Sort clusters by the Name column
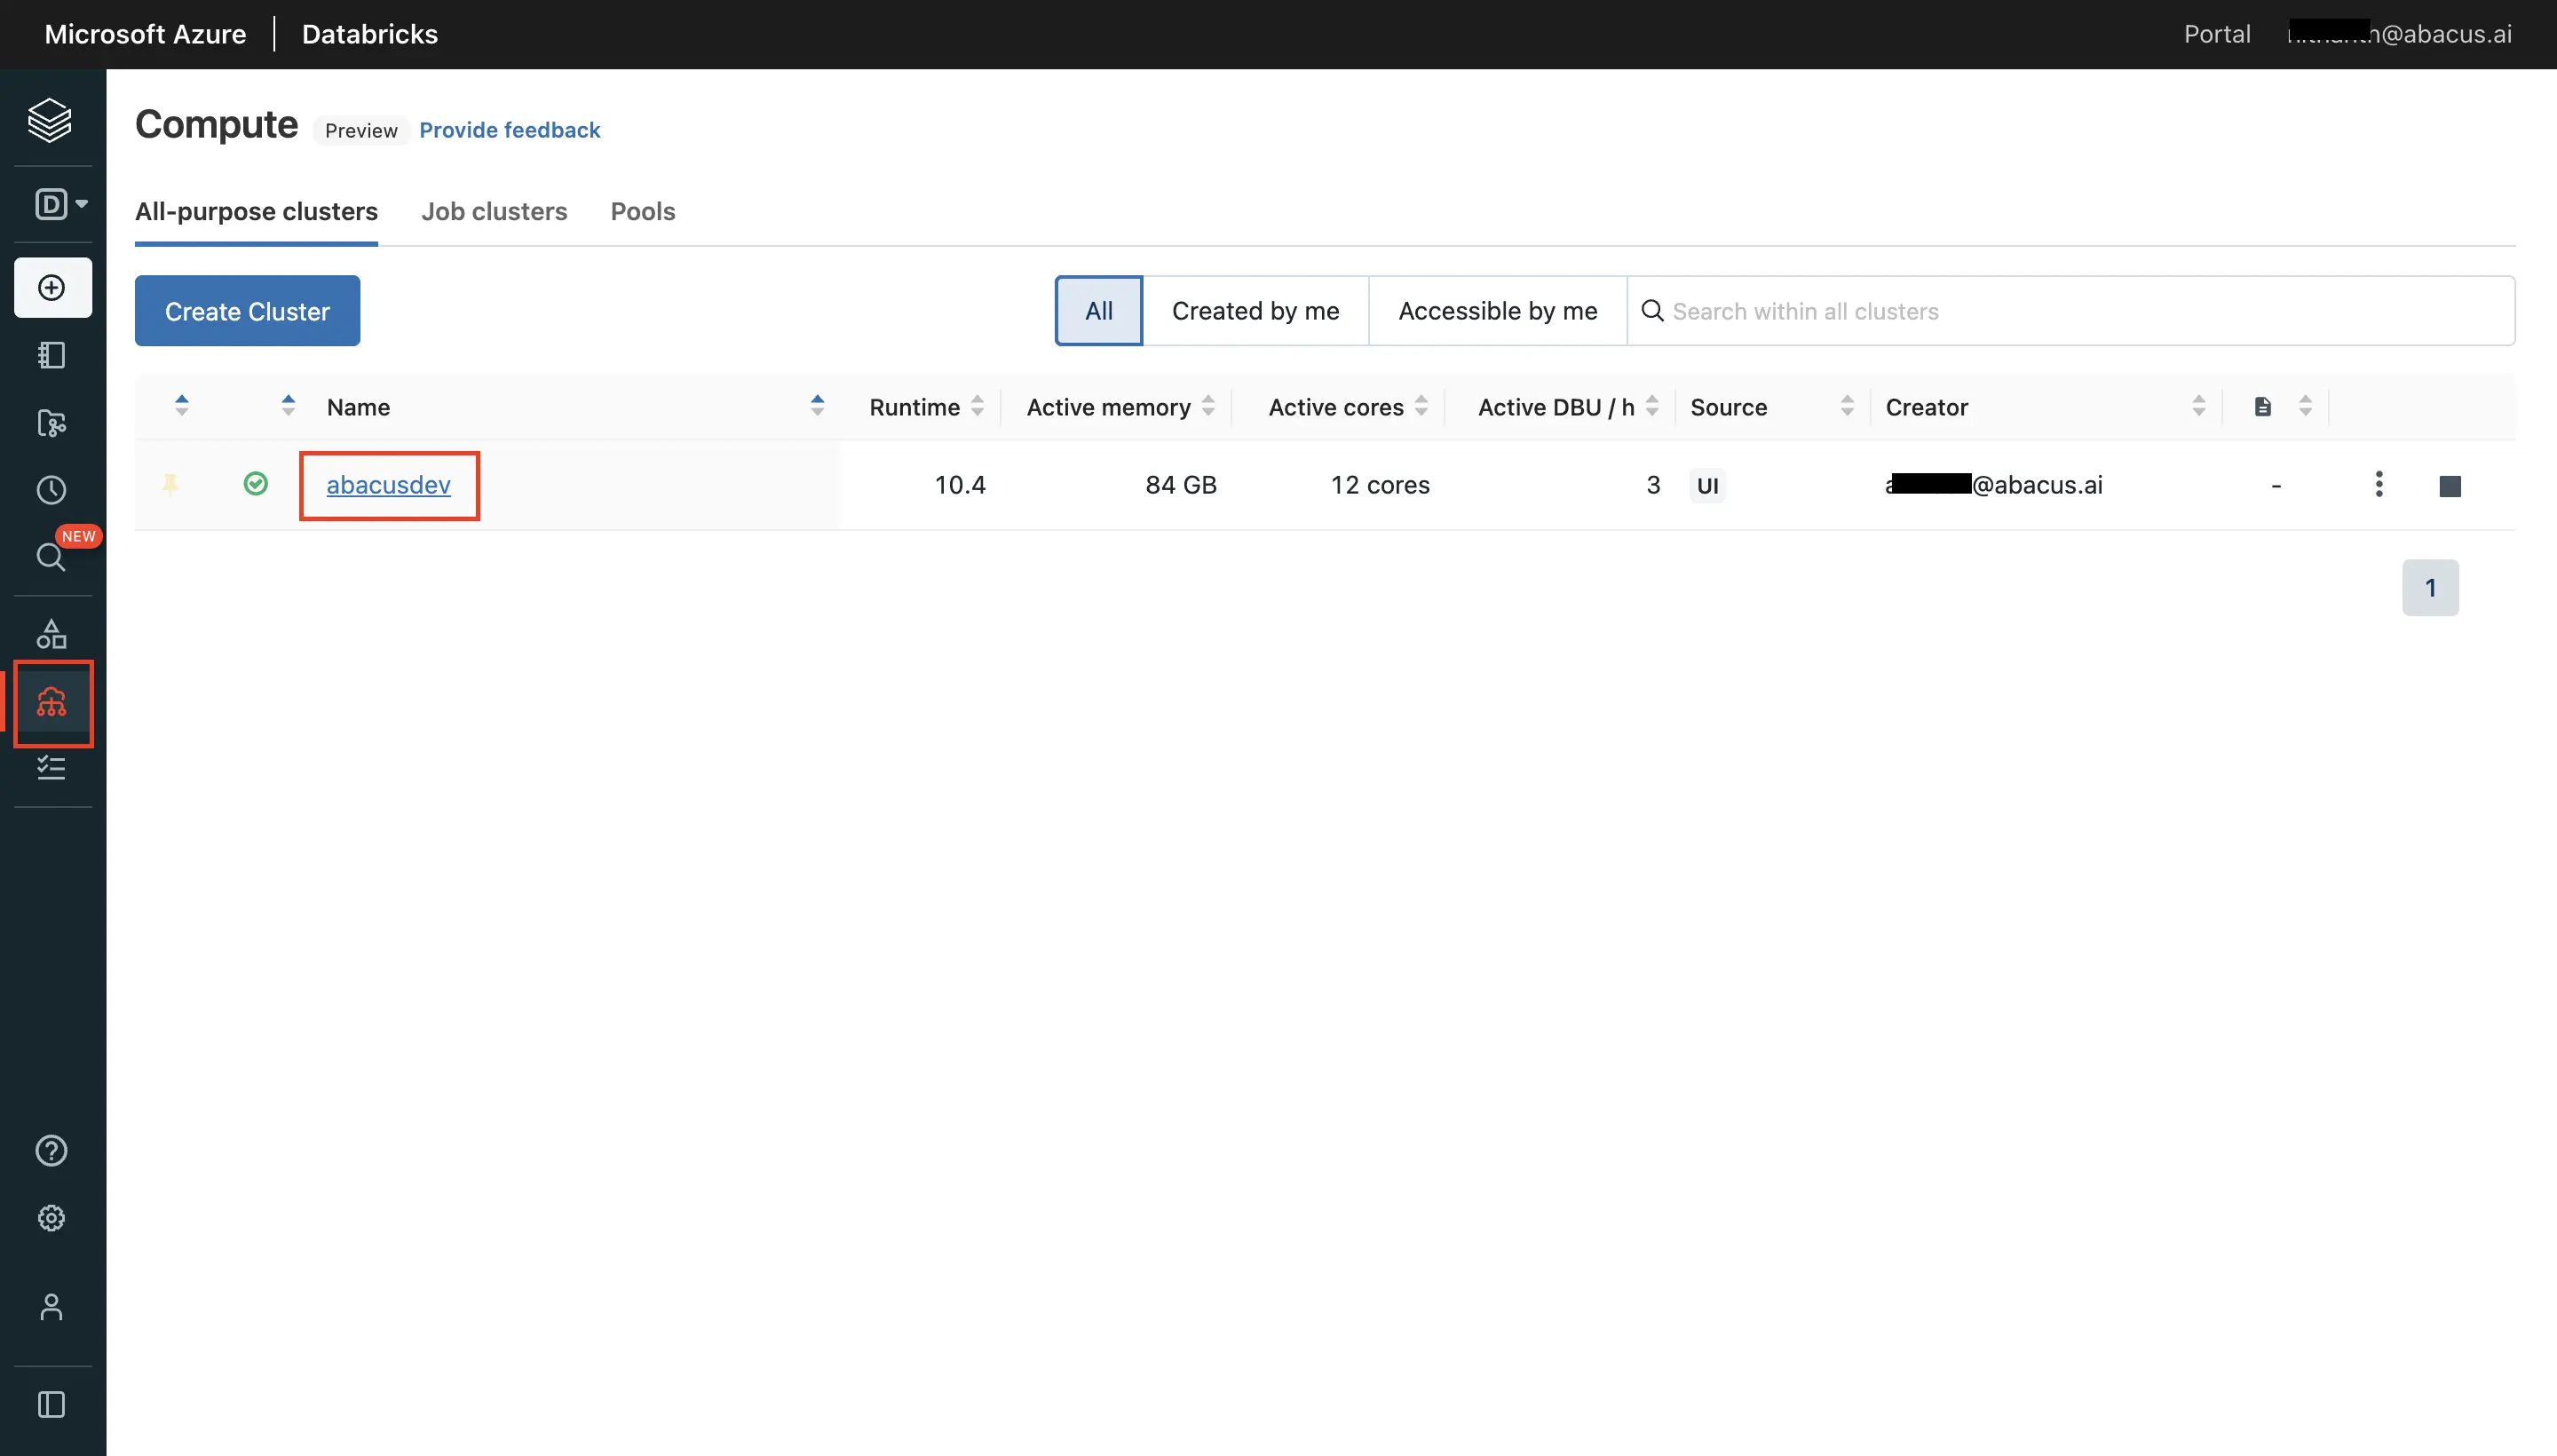The width and height of the screenshot is (2557, 1456). (x=818, y=406)
